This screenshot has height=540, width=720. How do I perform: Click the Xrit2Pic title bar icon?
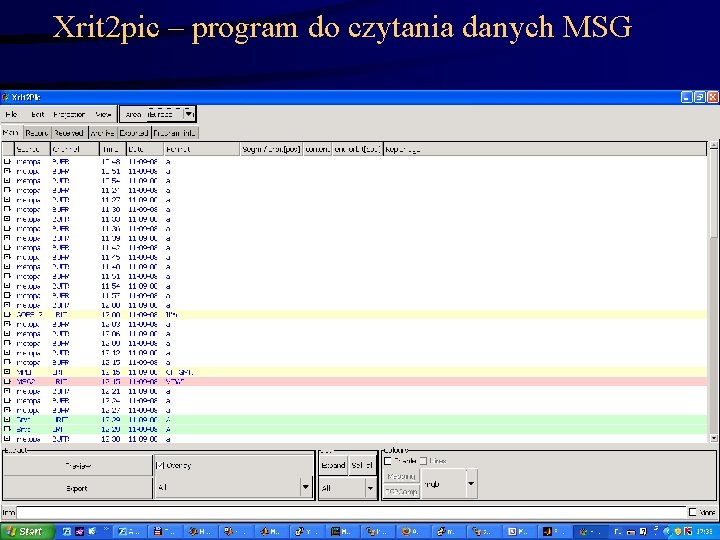coord(6,97)
